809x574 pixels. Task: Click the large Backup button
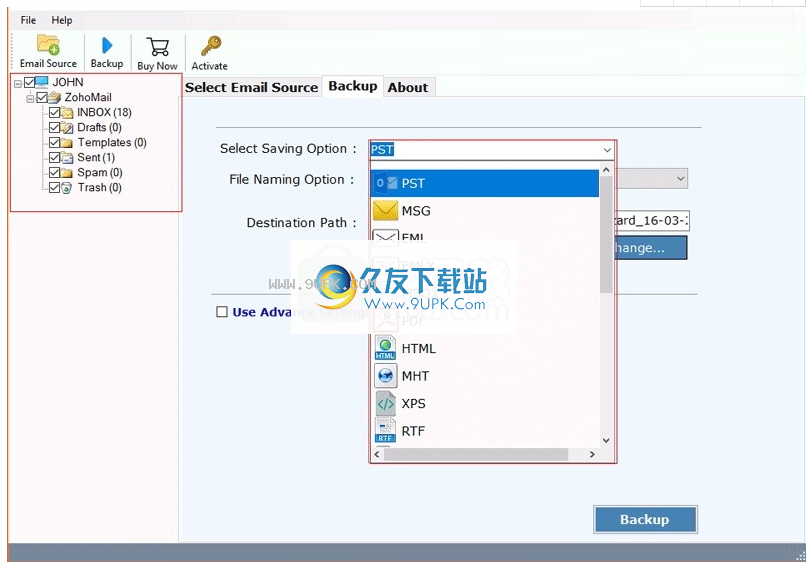(645, 519)
